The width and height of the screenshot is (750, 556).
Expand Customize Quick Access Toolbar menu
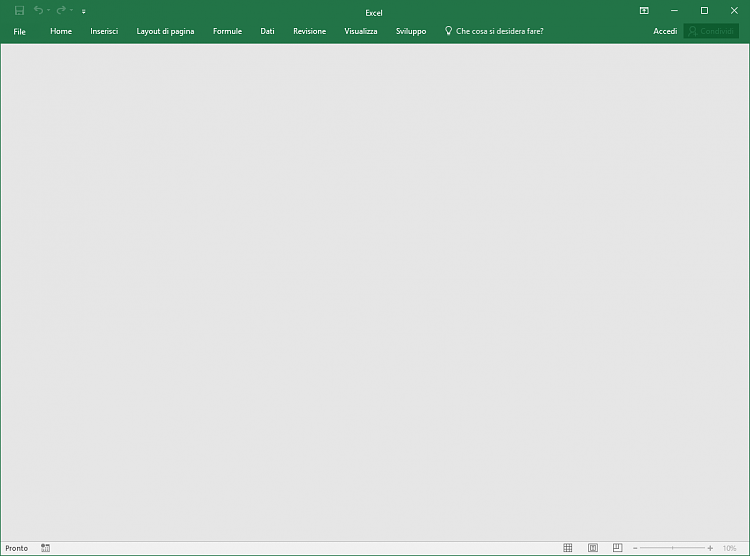pyautogui.click(x=84, y=11)
